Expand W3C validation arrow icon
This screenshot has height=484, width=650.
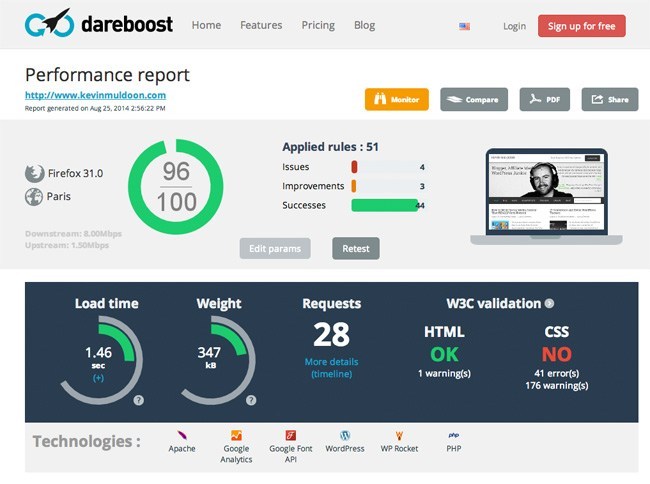tap(549, 304)
